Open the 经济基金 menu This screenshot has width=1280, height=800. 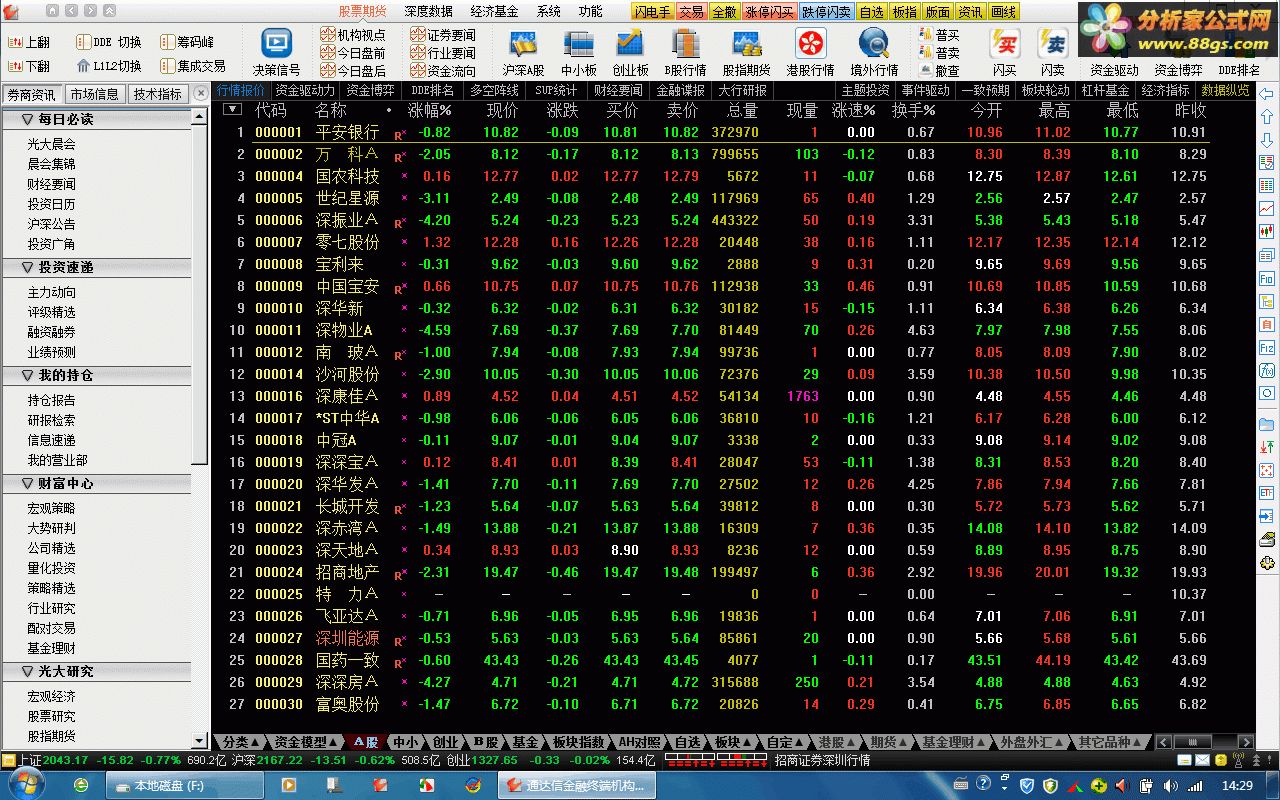point(494,11)
